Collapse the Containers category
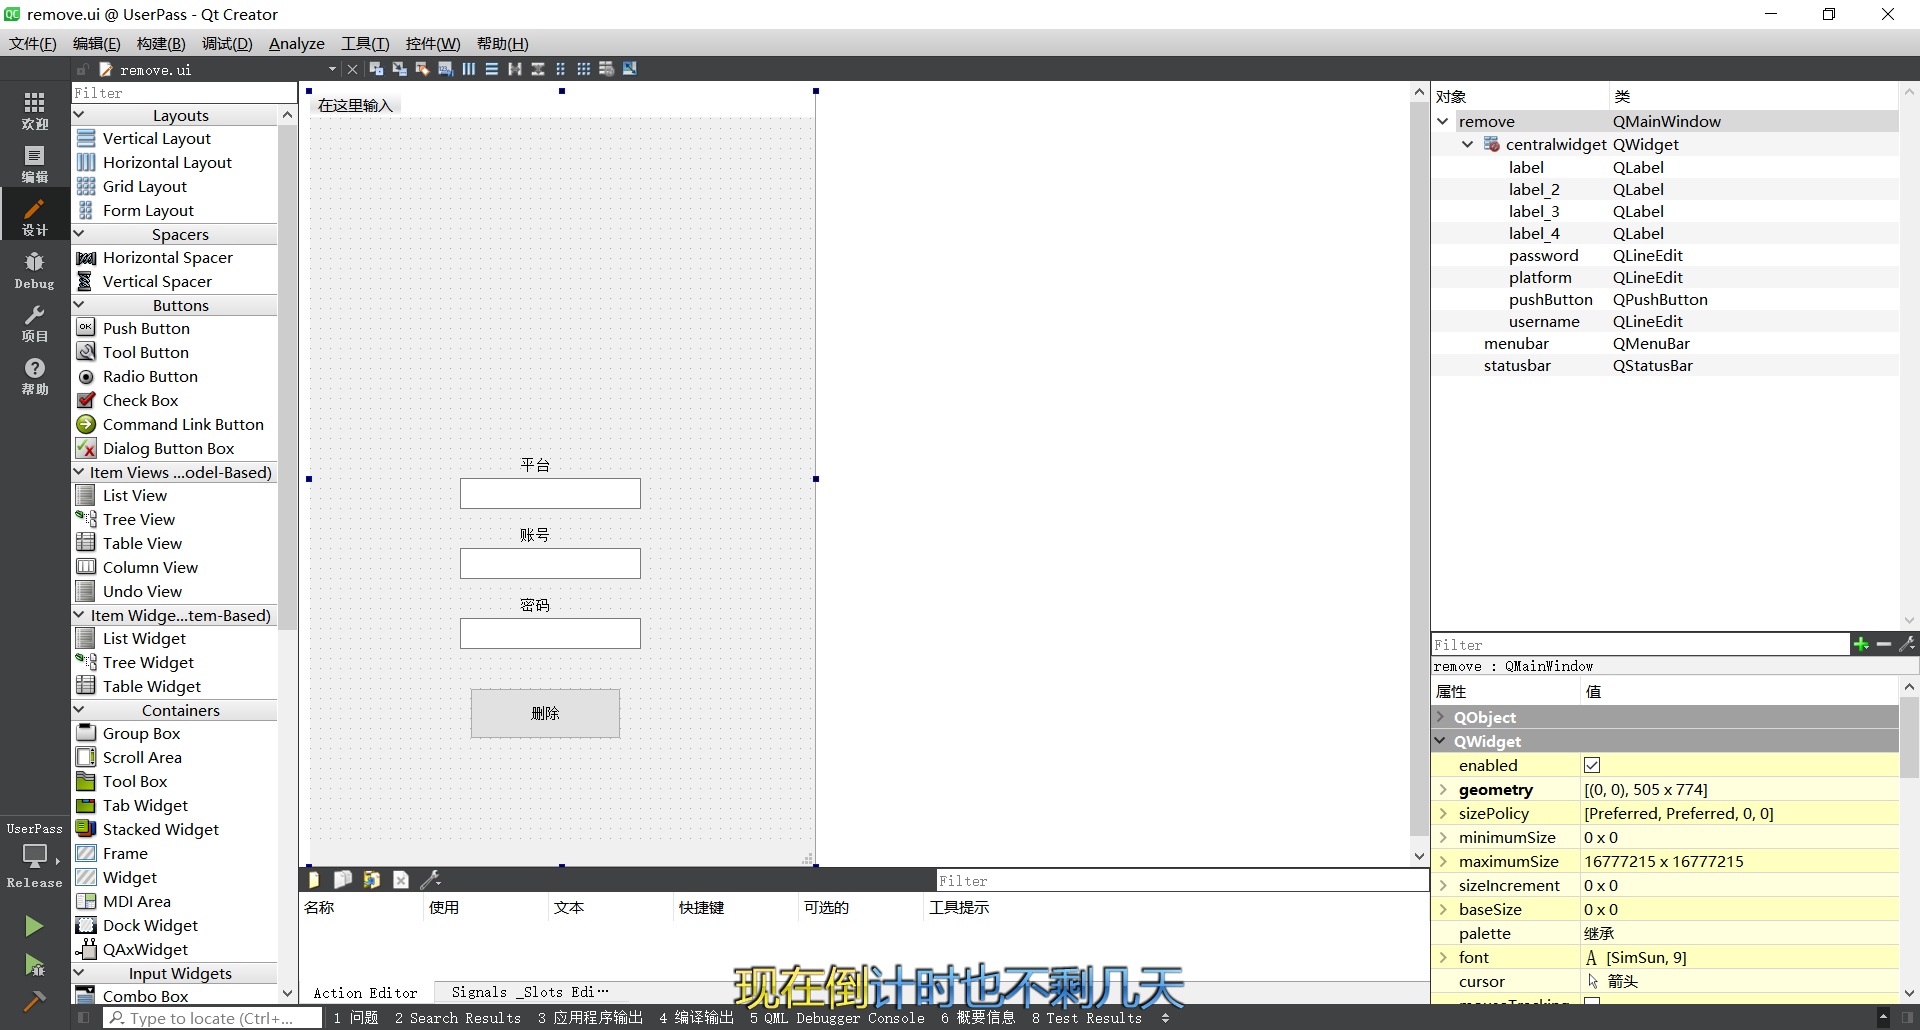1920x1030 pixels. [x=79, y=710]
